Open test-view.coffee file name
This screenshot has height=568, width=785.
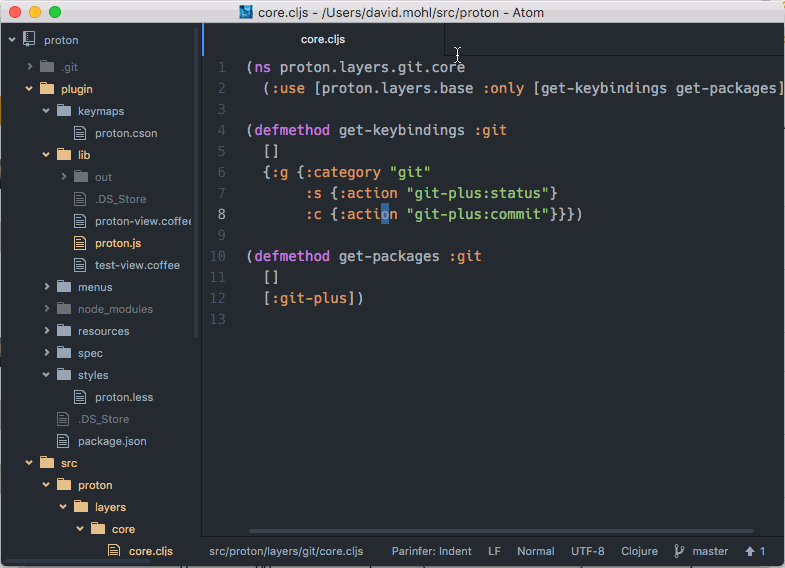point(137,265)
